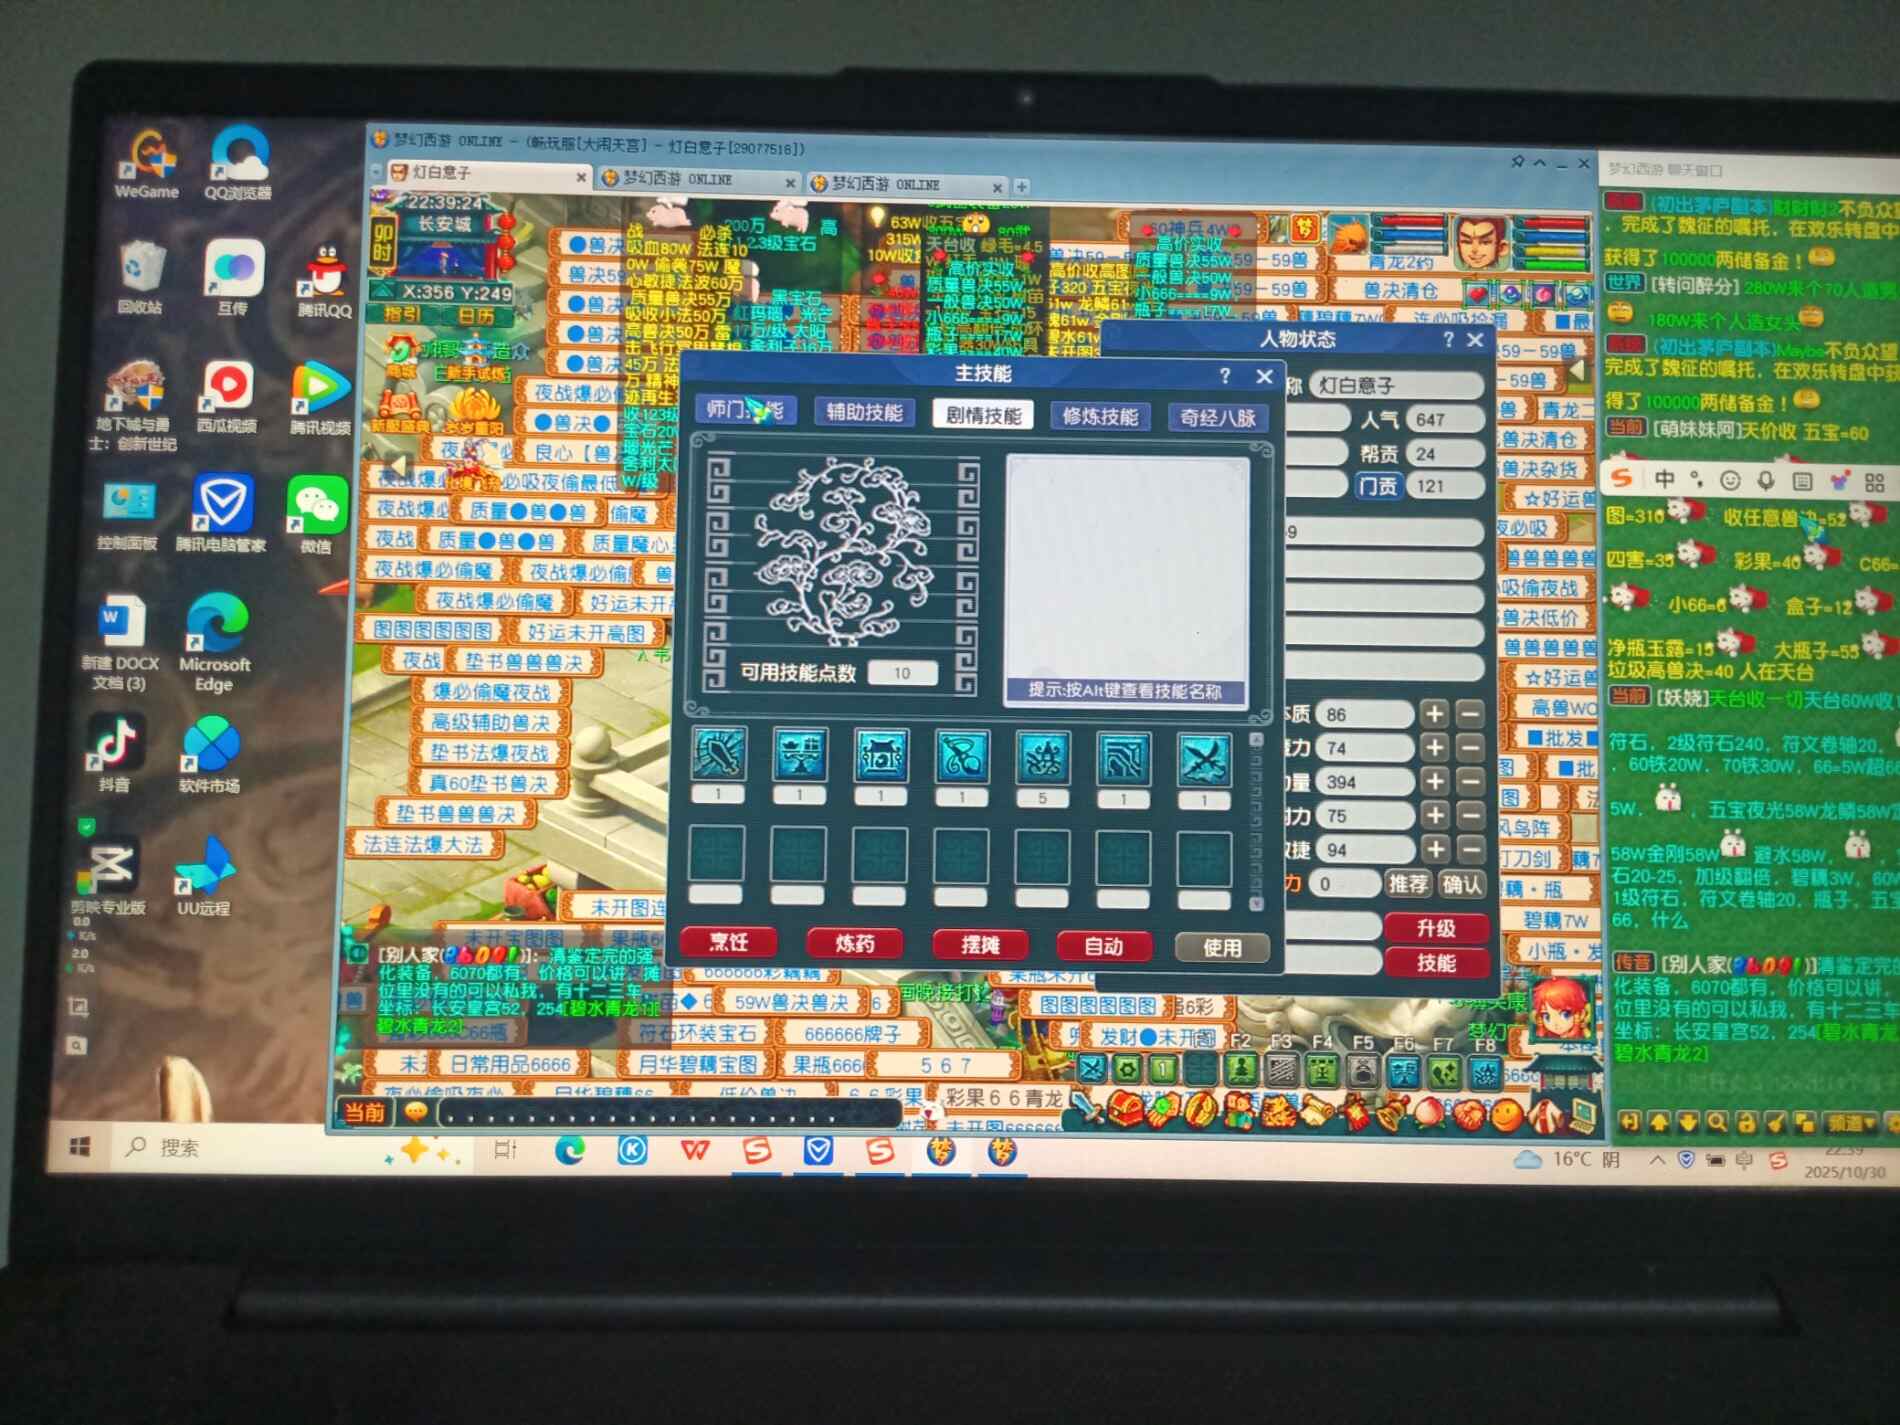Open 抖音 desktop icon
Image resolution: width=1900 pixels, height=1425 pixels.
pyautogui.click(x=114, y=752)
